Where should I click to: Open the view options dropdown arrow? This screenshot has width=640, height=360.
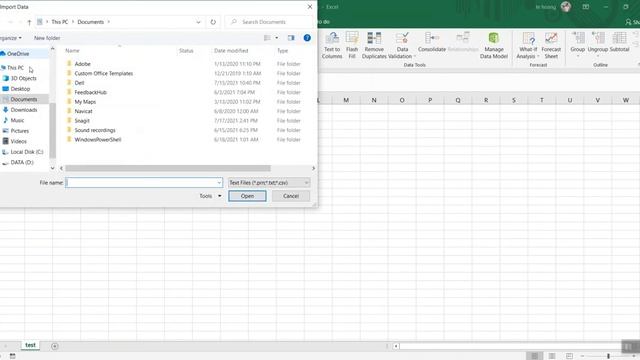[x=277, y=38]
